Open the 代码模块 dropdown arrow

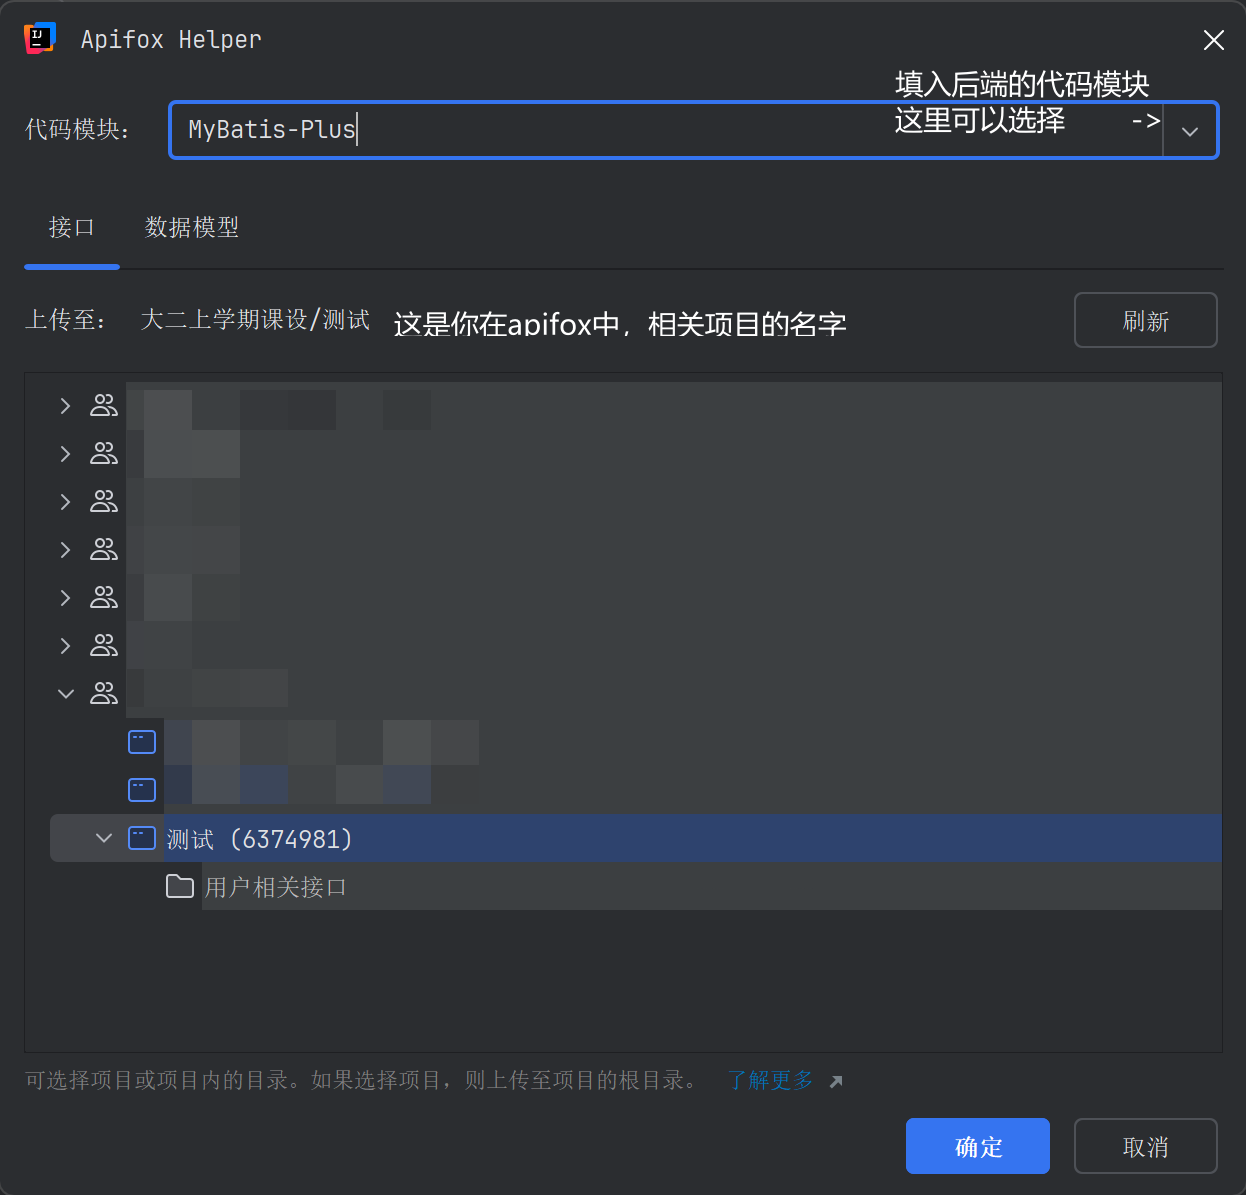(1190, 131)
